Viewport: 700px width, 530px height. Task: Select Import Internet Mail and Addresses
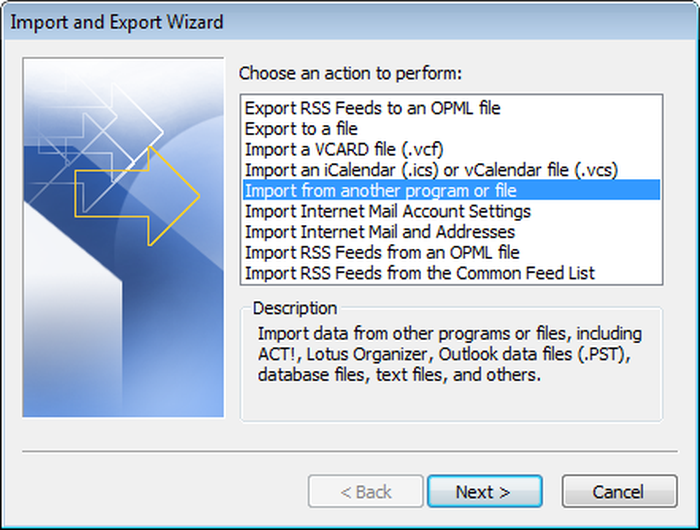(451, 231)
